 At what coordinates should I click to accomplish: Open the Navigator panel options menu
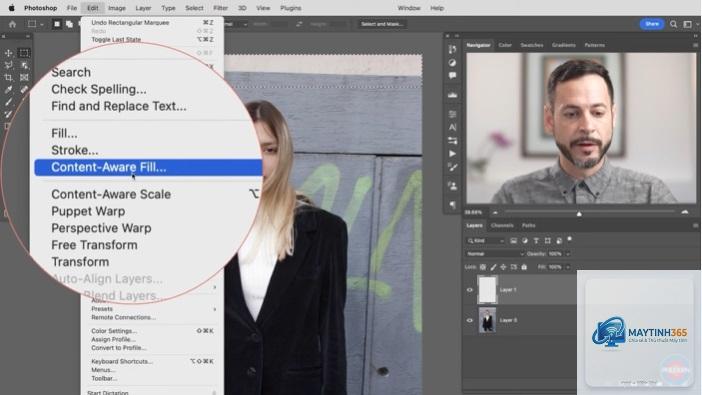(x=695, y=45)
